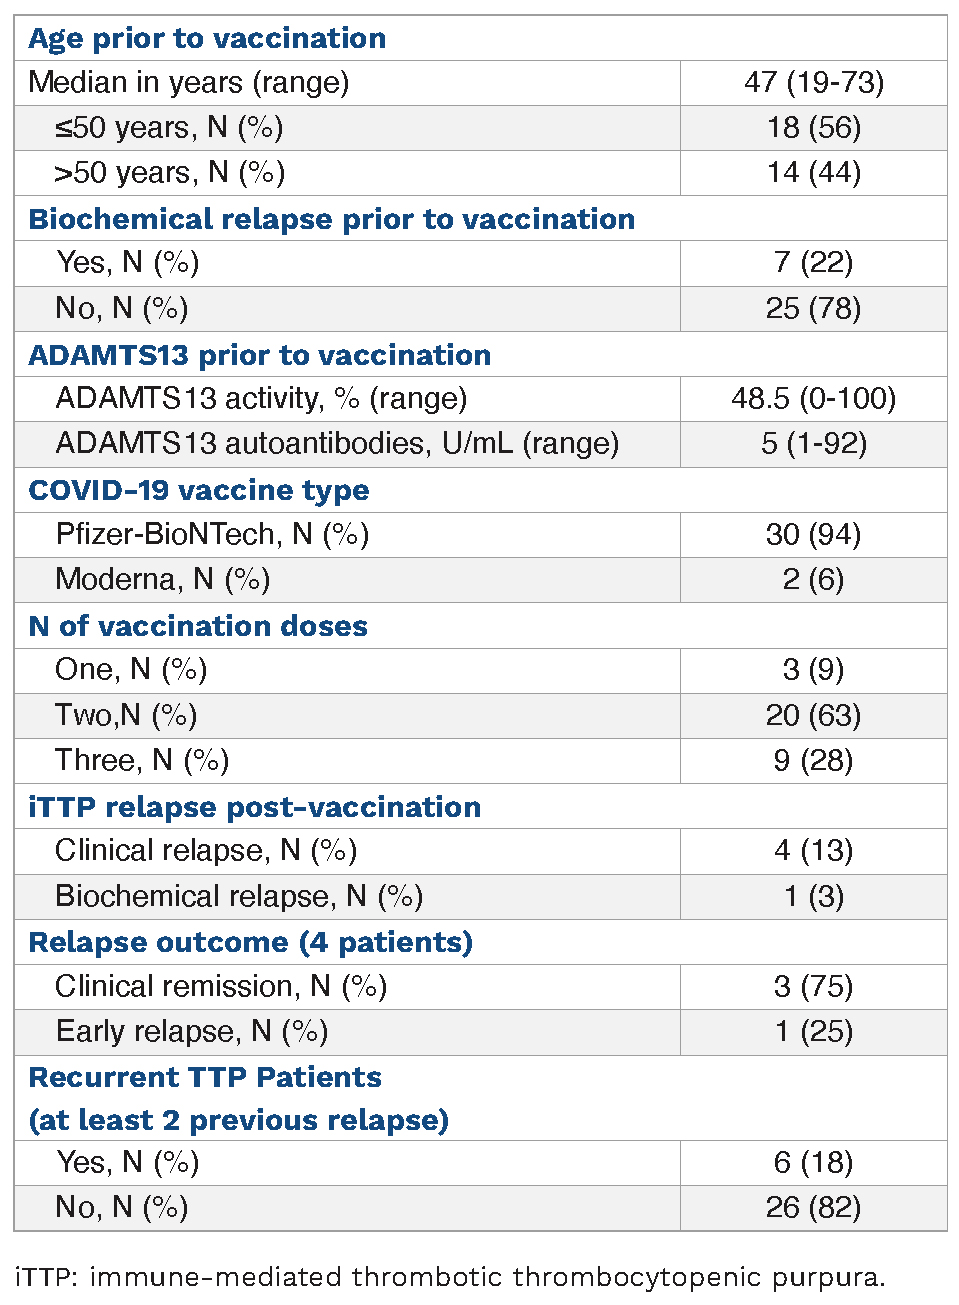Click the "ADAMTS13 activity, % (range)" row label
The width and height of the screenshot is (959, 1305).
(x=261, y=398)
